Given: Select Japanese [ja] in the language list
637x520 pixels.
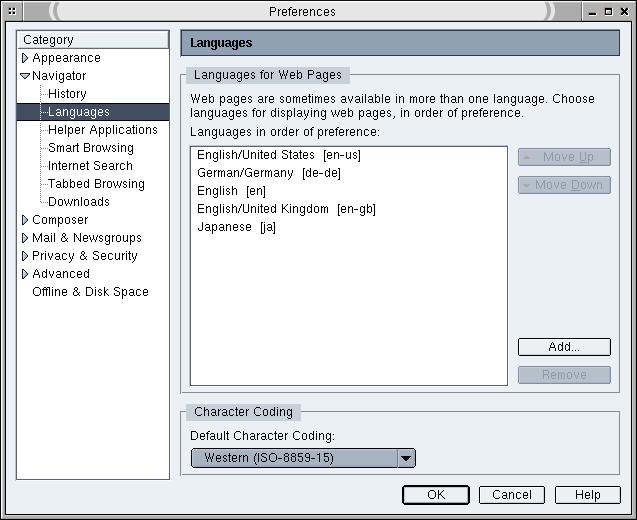Looking at the screenshot, I should pyautogui.click(x=236, y=227).
